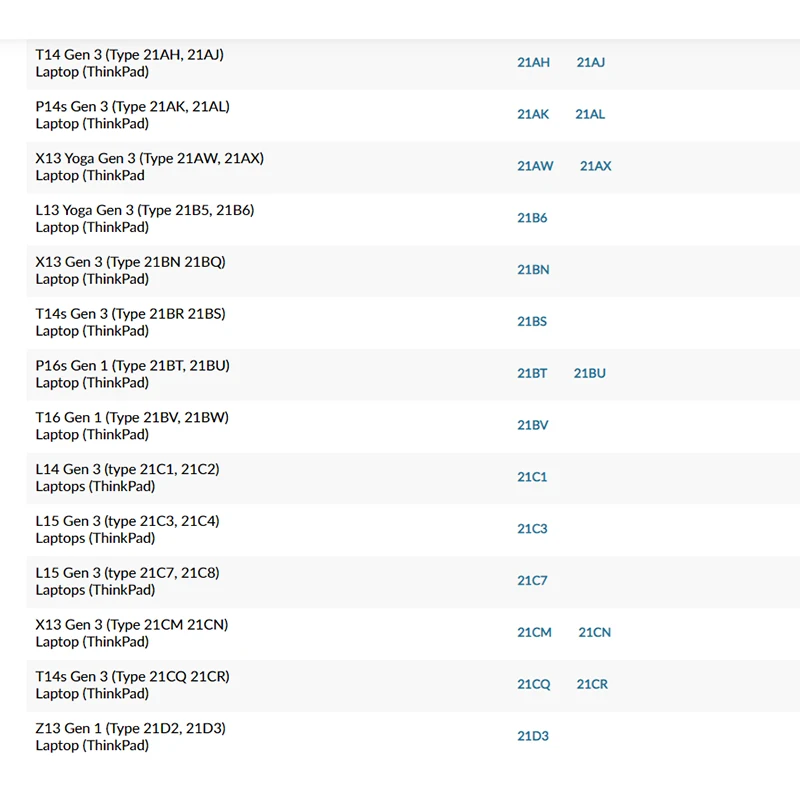Click the 21AW link for X13 Yoga
This screenshot has height=800, width=800.
(535, 166)
